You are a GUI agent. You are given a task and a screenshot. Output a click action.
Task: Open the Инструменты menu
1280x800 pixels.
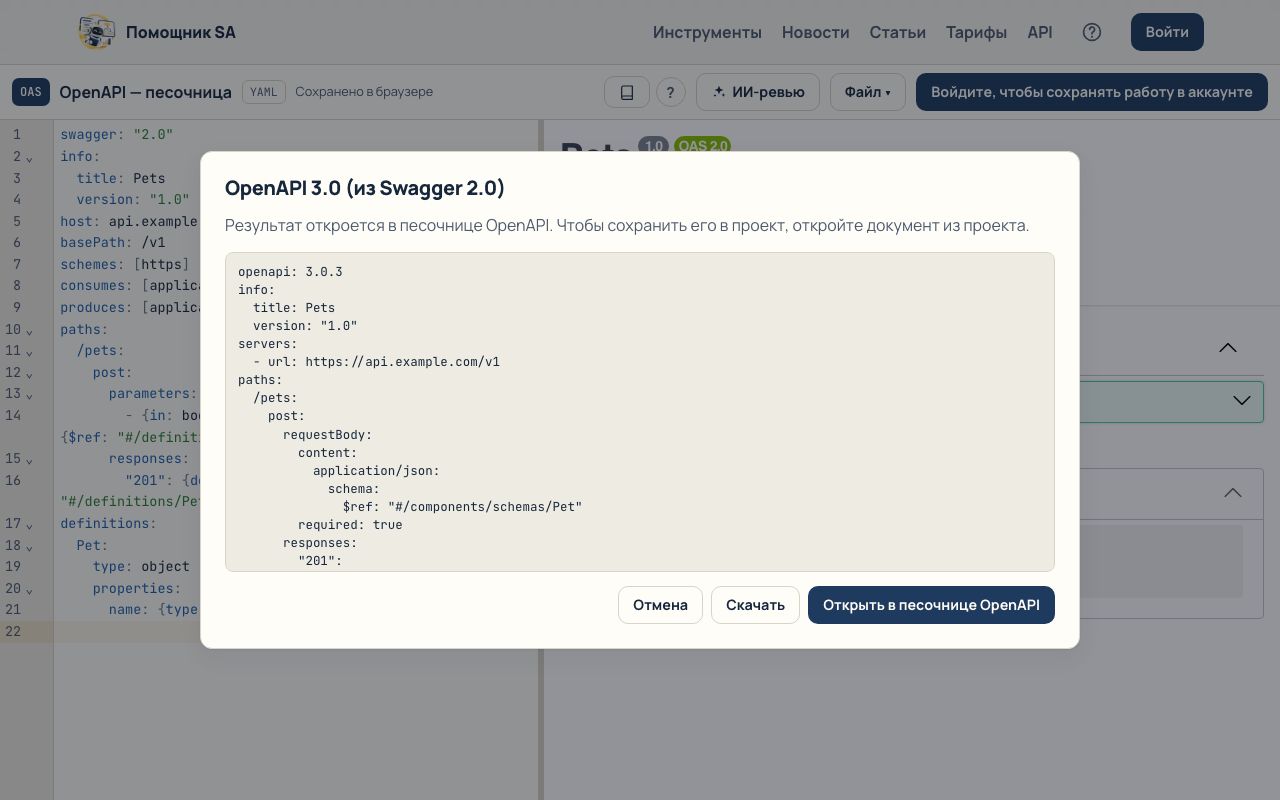(x=707, y=32)
